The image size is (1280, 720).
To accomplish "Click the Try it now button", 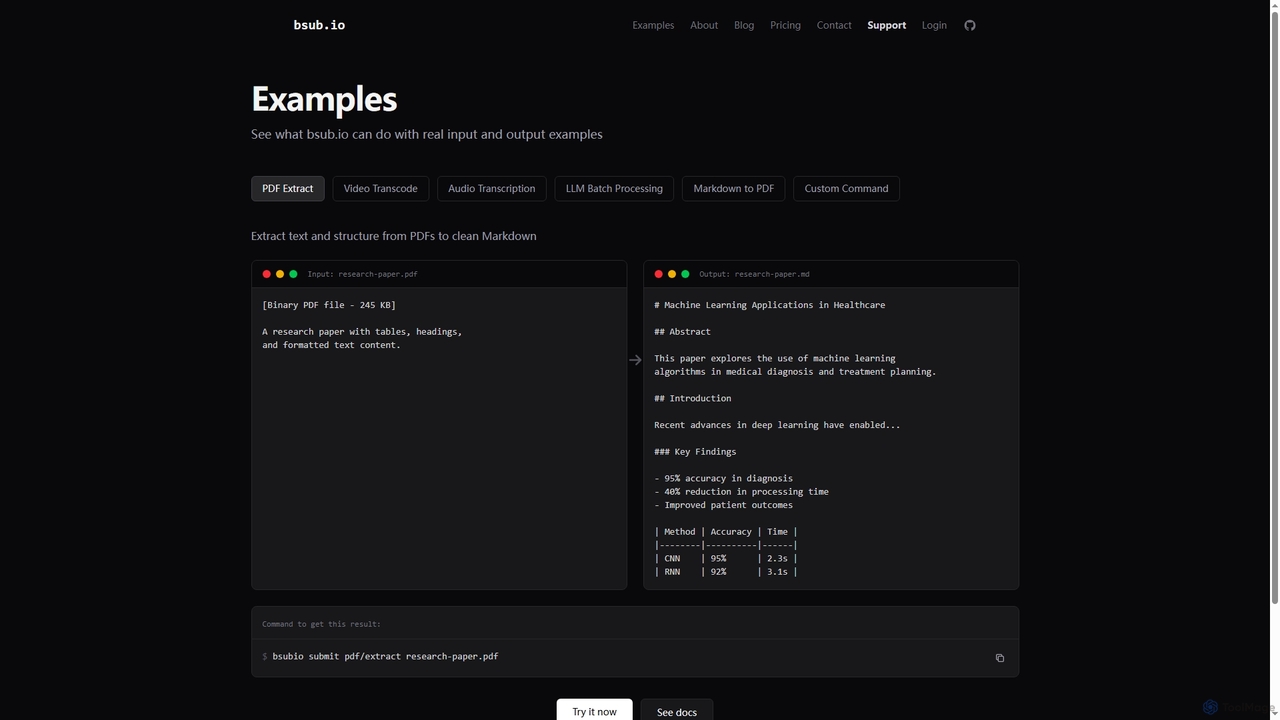I will 594,711.
